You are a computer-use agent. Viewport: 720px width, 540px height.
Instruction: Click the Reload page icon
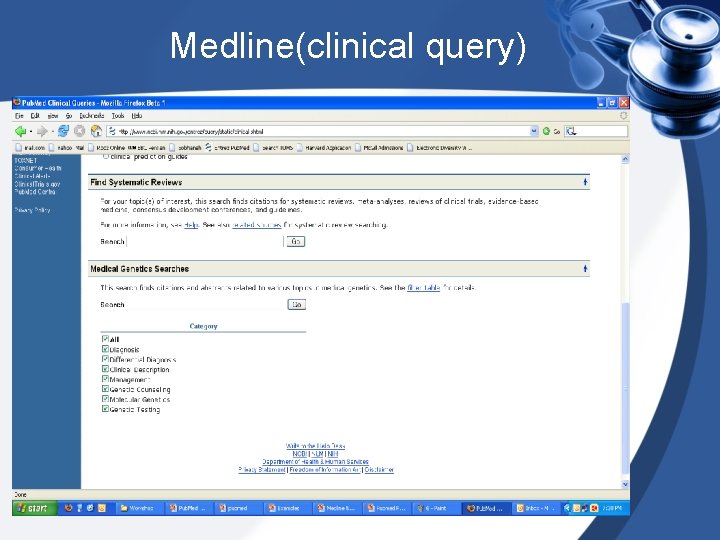click(x=63, y=131)
